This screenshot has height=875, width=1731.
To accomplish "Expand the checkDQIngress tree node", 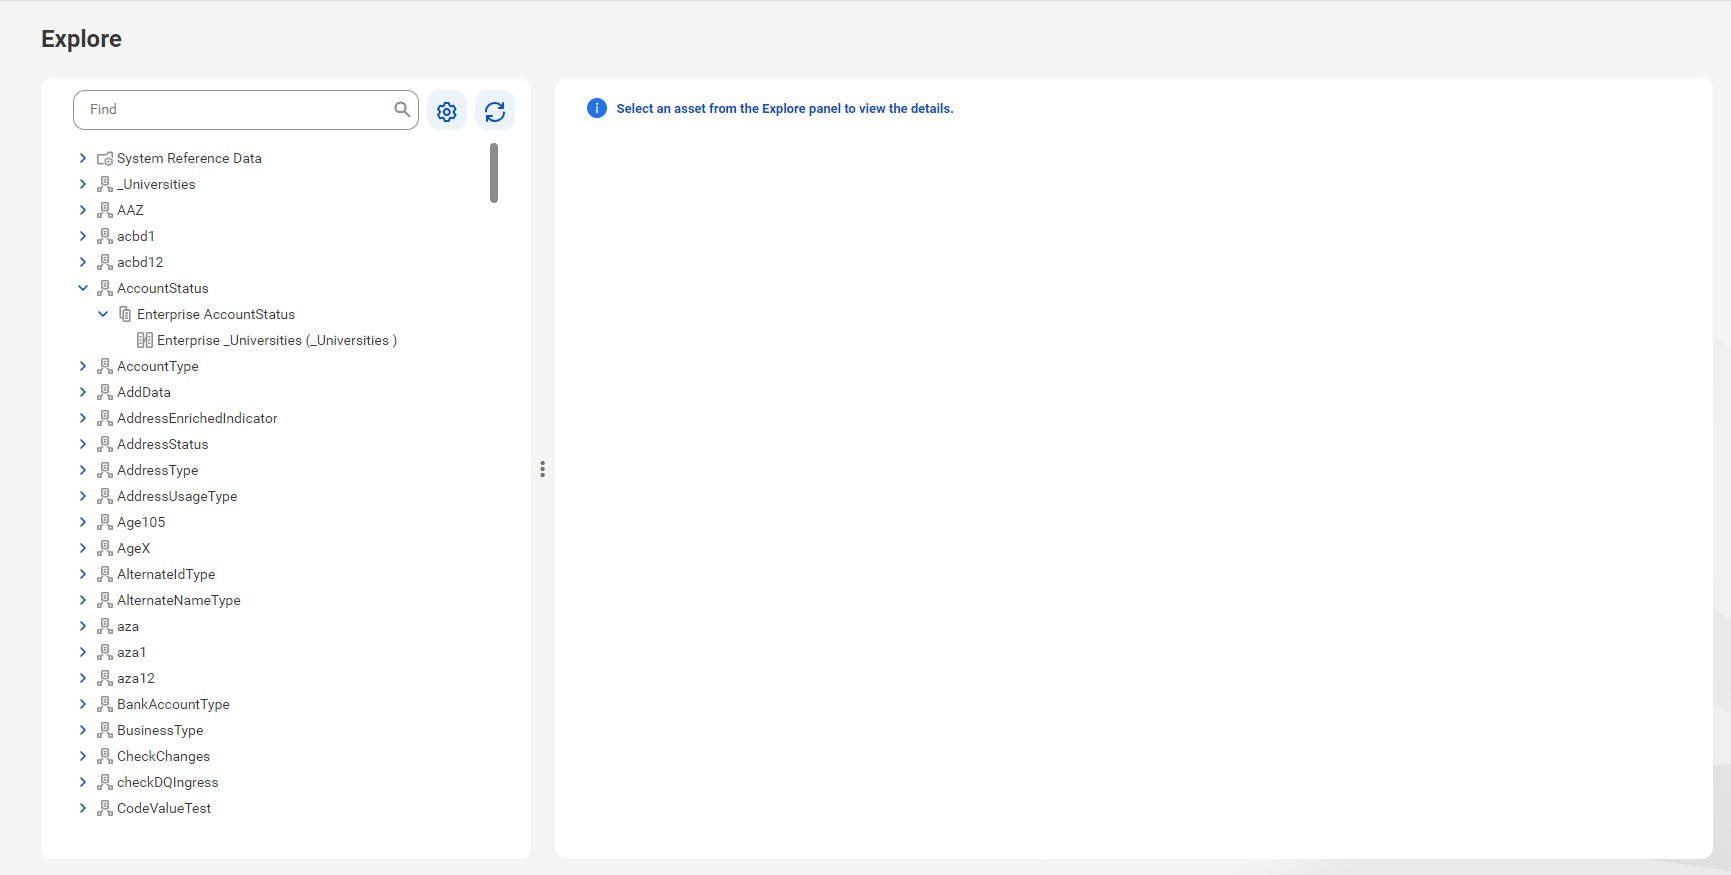I will [x=83, y=782].
